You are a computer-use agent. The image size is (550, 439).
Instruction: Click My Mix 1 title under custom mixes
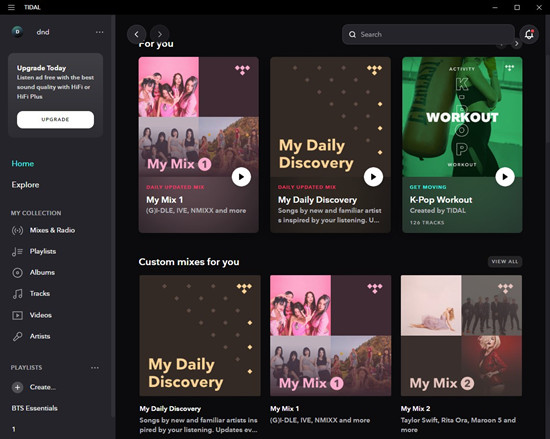284,408
